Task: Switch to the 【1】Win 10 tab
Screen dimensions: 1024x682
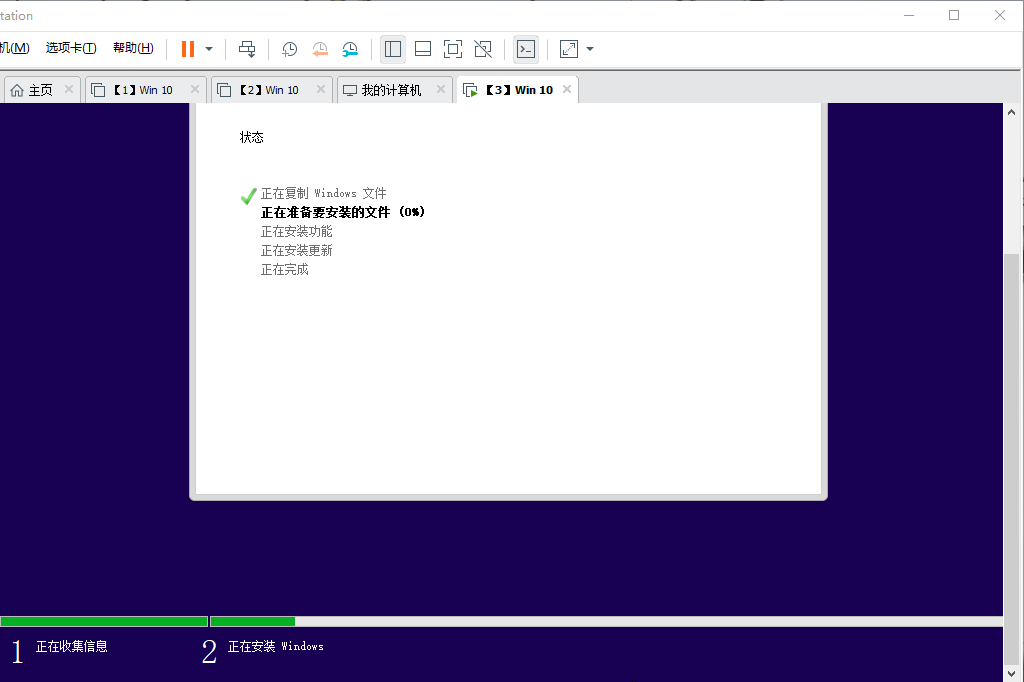Action: (x=146, y=90)
